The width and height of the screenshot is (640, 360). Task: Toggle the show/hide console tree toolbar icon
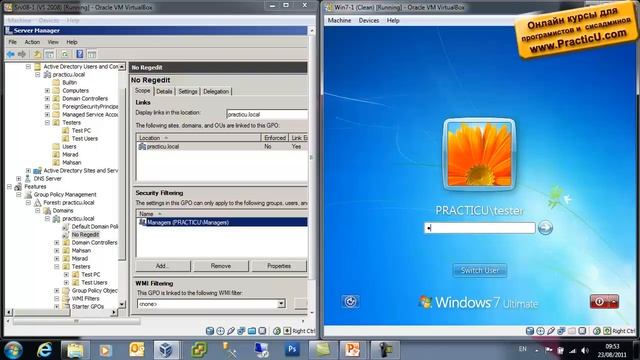tap(50, 54)
